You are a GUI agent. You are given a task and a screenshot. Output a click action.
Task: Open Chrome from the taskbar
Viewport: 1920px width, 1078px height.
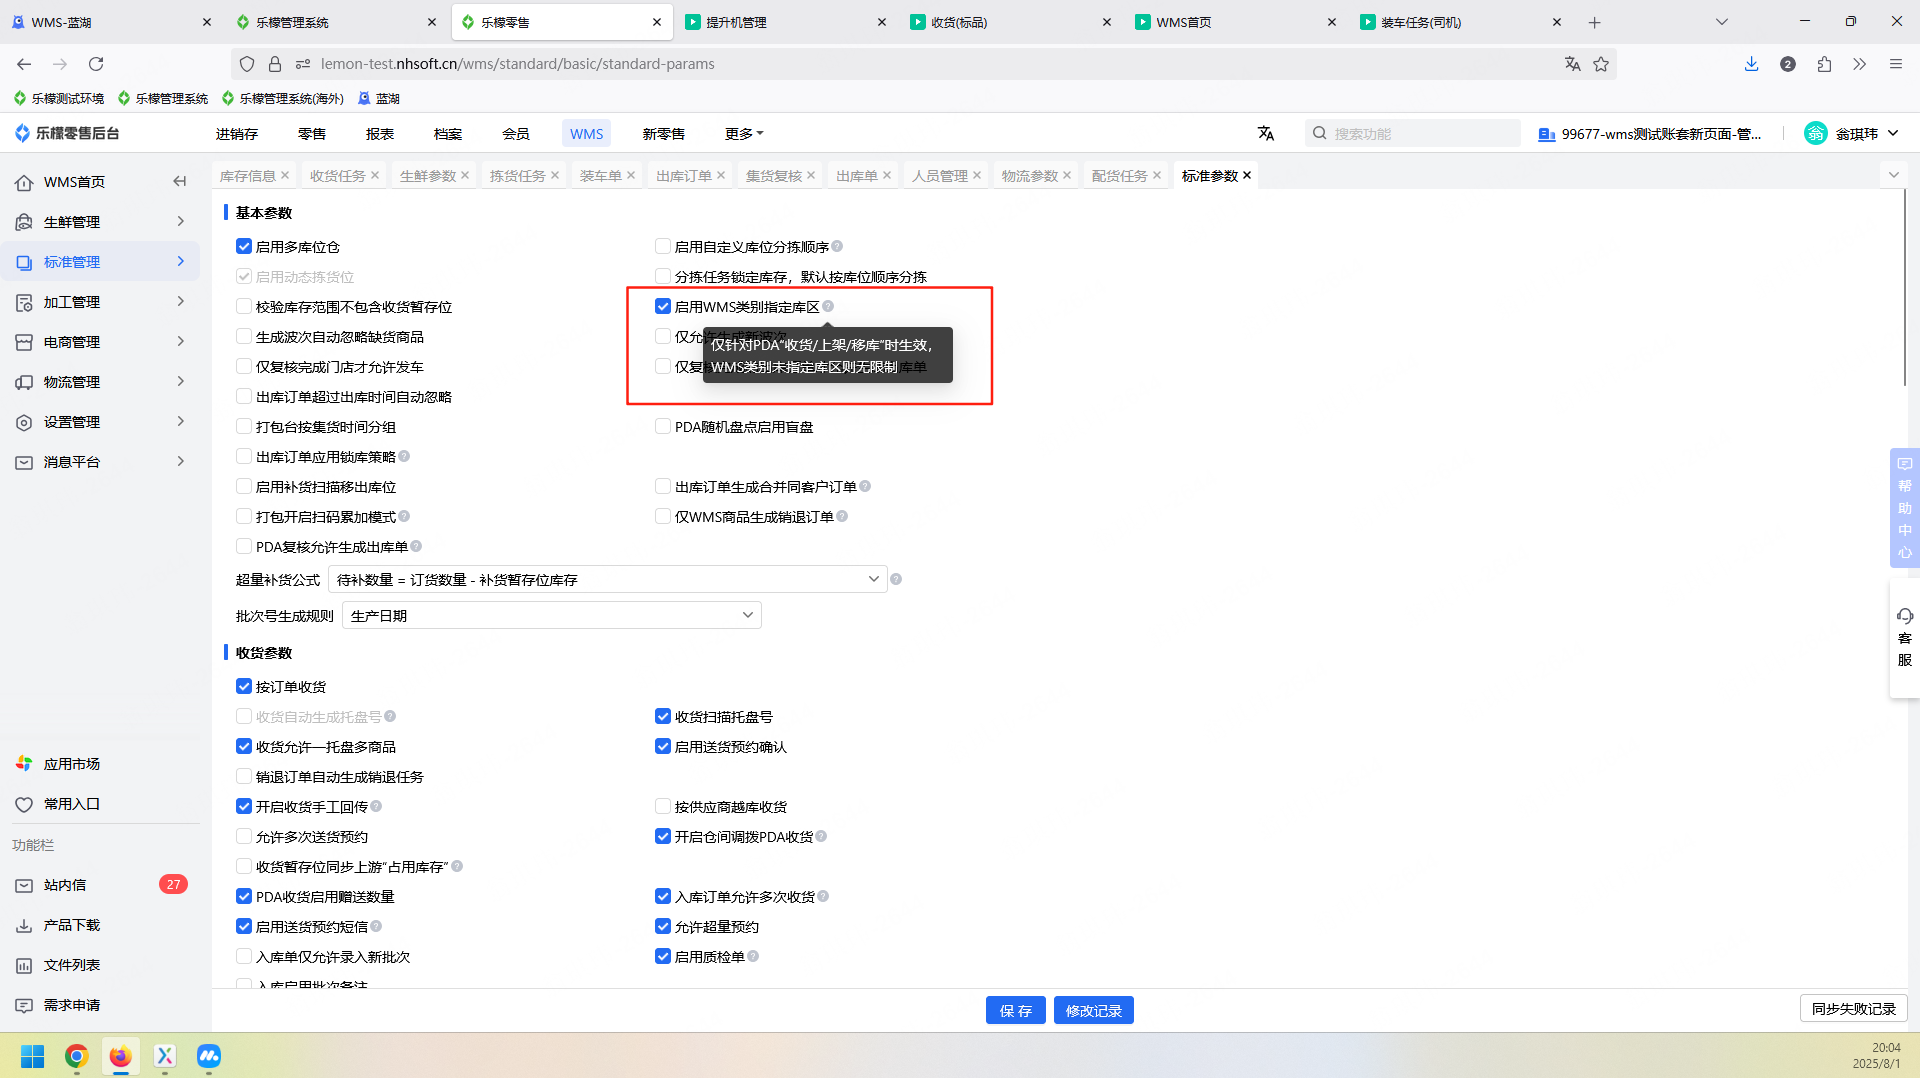pyautogui.click(x=77, y=1056)
